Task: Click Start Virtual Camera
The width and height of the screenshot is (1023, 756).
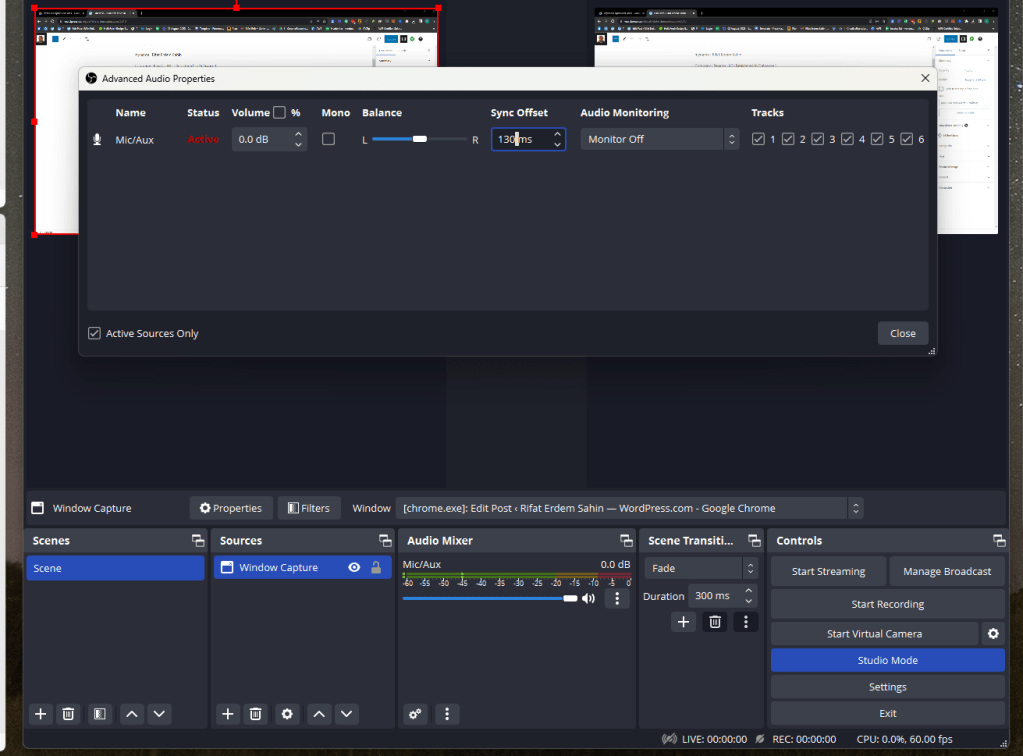Action: point(874,634)
